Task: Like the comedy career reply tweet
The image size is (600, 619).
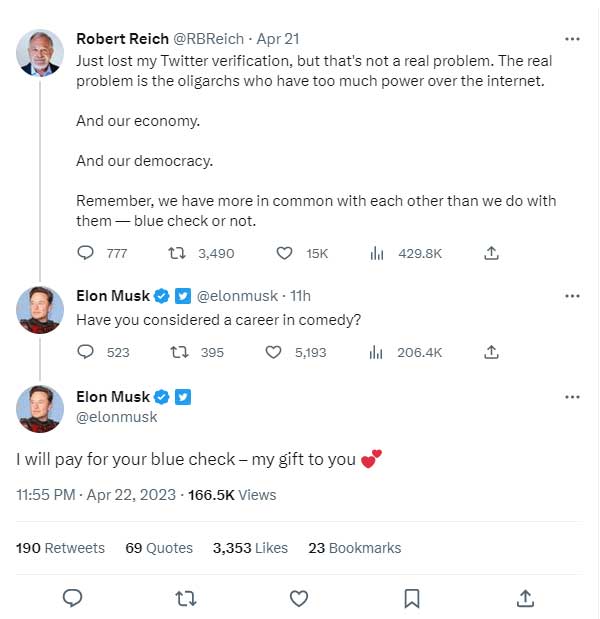Action: [274, 352]
